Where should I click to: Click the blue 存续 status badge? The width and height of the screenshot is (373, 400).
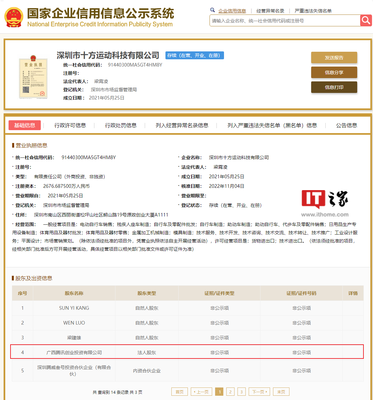pyautogui.click(x=195, y=55)
